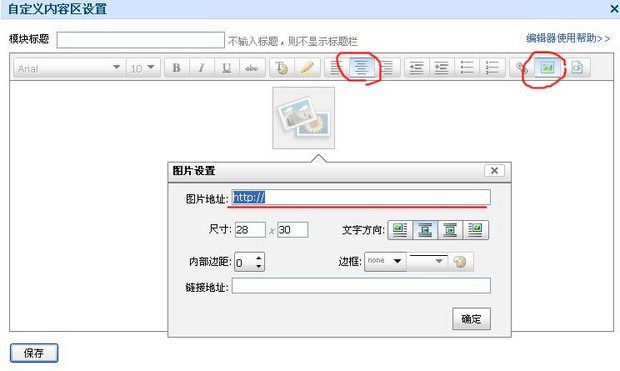Click the image width field 28

(x=250, y=230)
